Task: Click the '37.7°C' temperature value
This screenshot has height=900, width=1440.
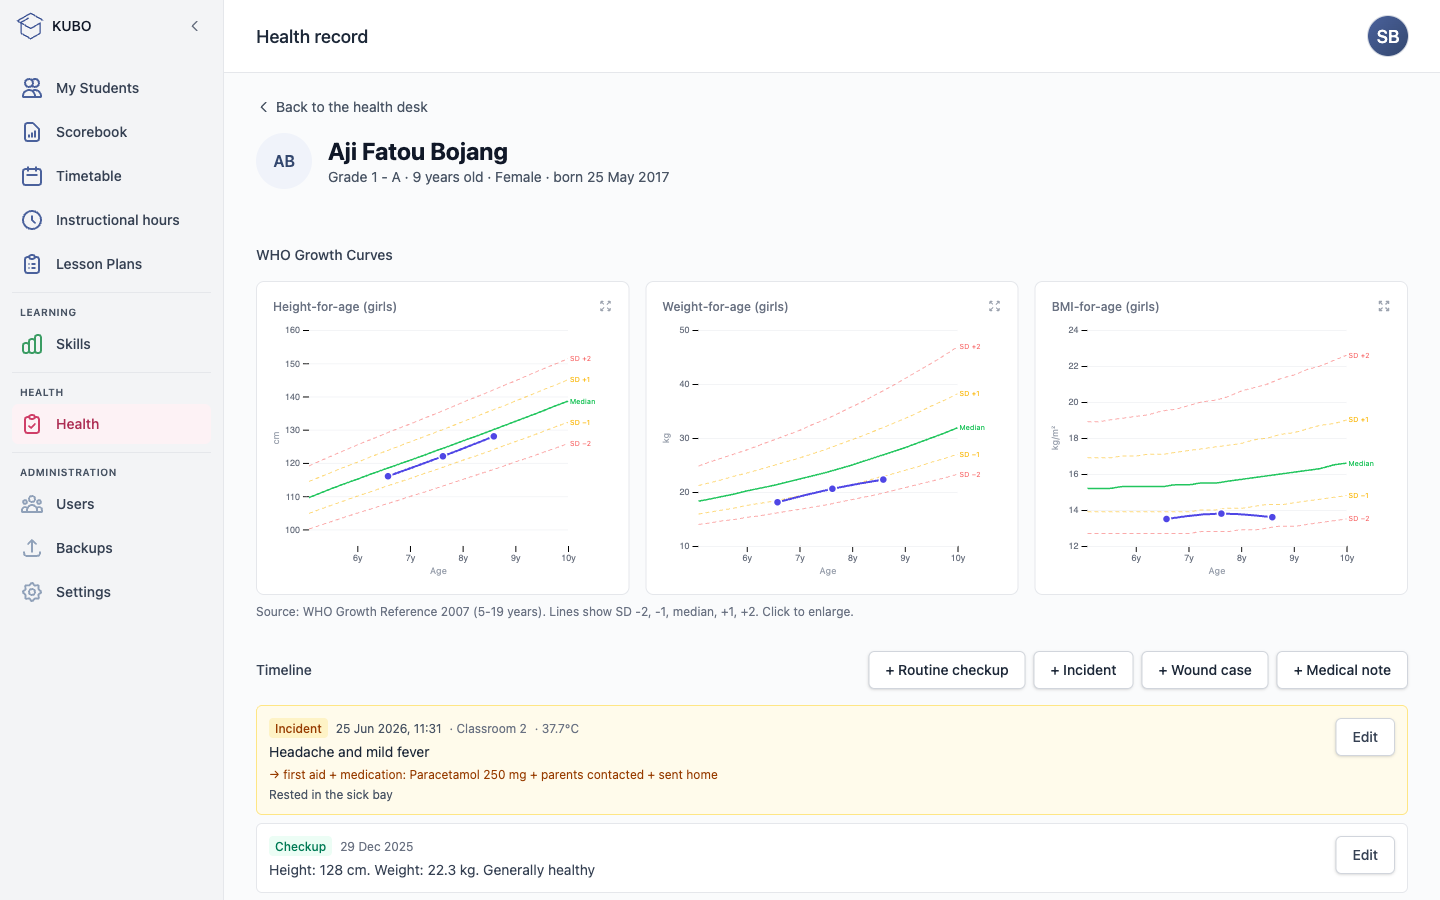Action: click(x=560, y=729)
